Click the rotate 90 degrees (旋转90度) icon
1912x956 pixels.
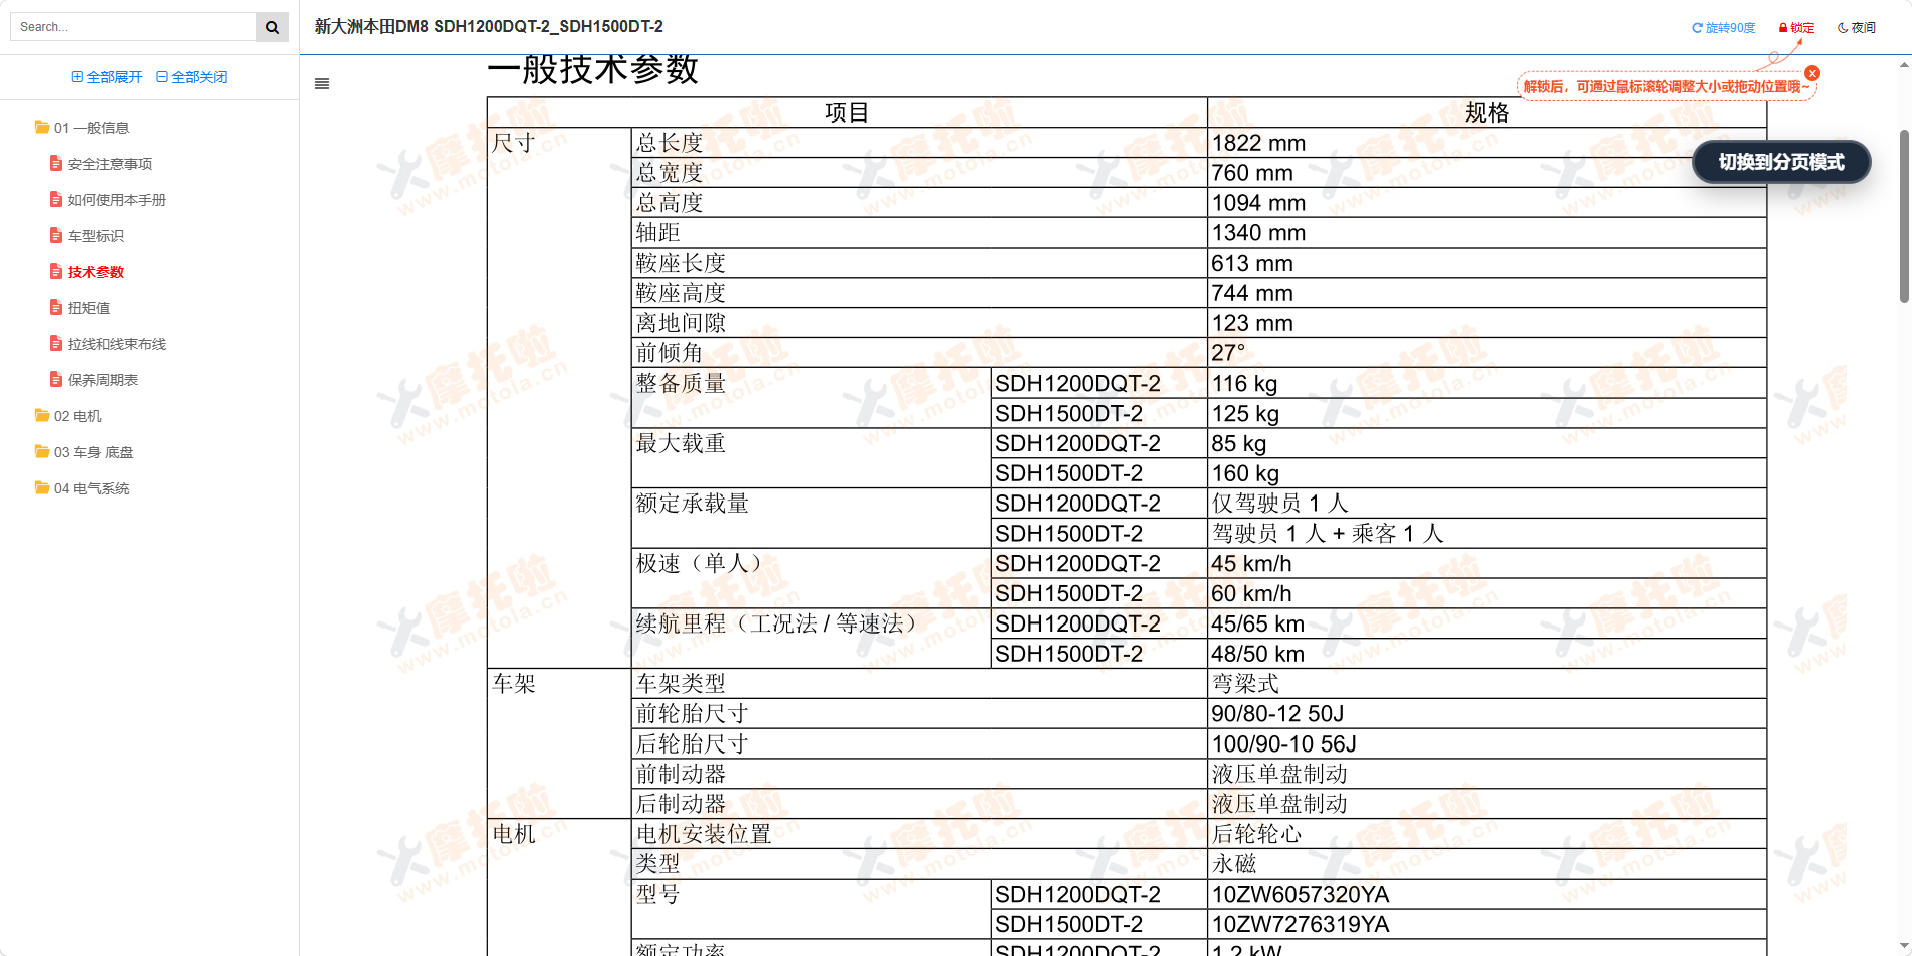[x=1697, y=27]
